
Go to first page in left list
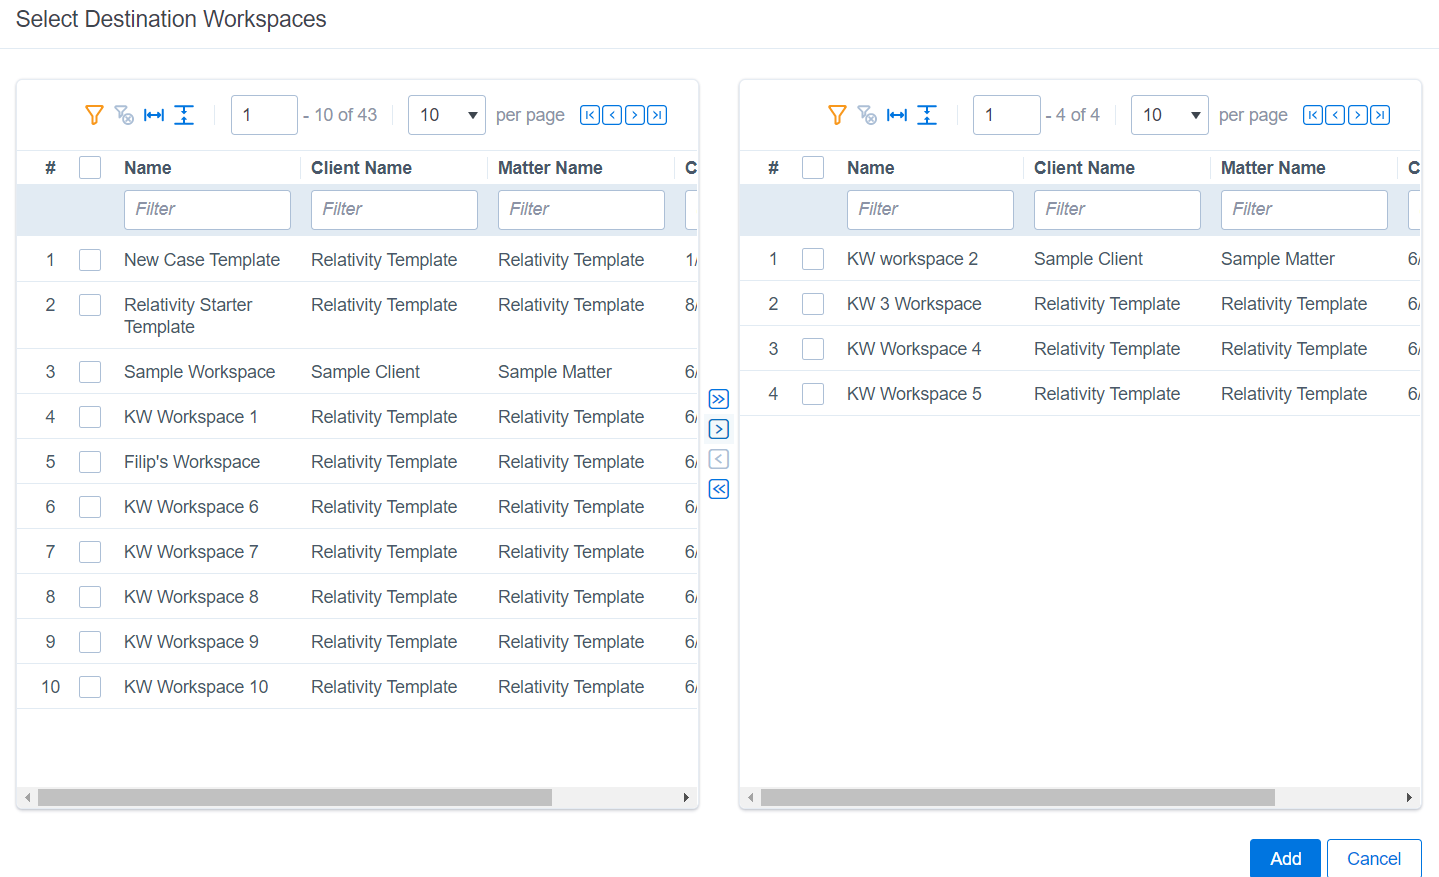(590, 115)
